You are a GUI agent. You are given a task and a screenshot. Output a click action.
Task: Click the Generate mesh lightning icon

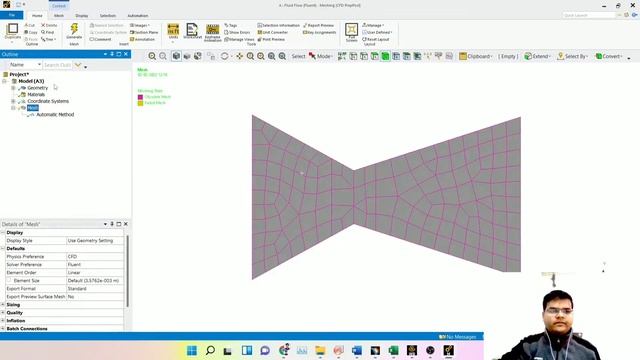pyautogui.click(x=74, y=29)
